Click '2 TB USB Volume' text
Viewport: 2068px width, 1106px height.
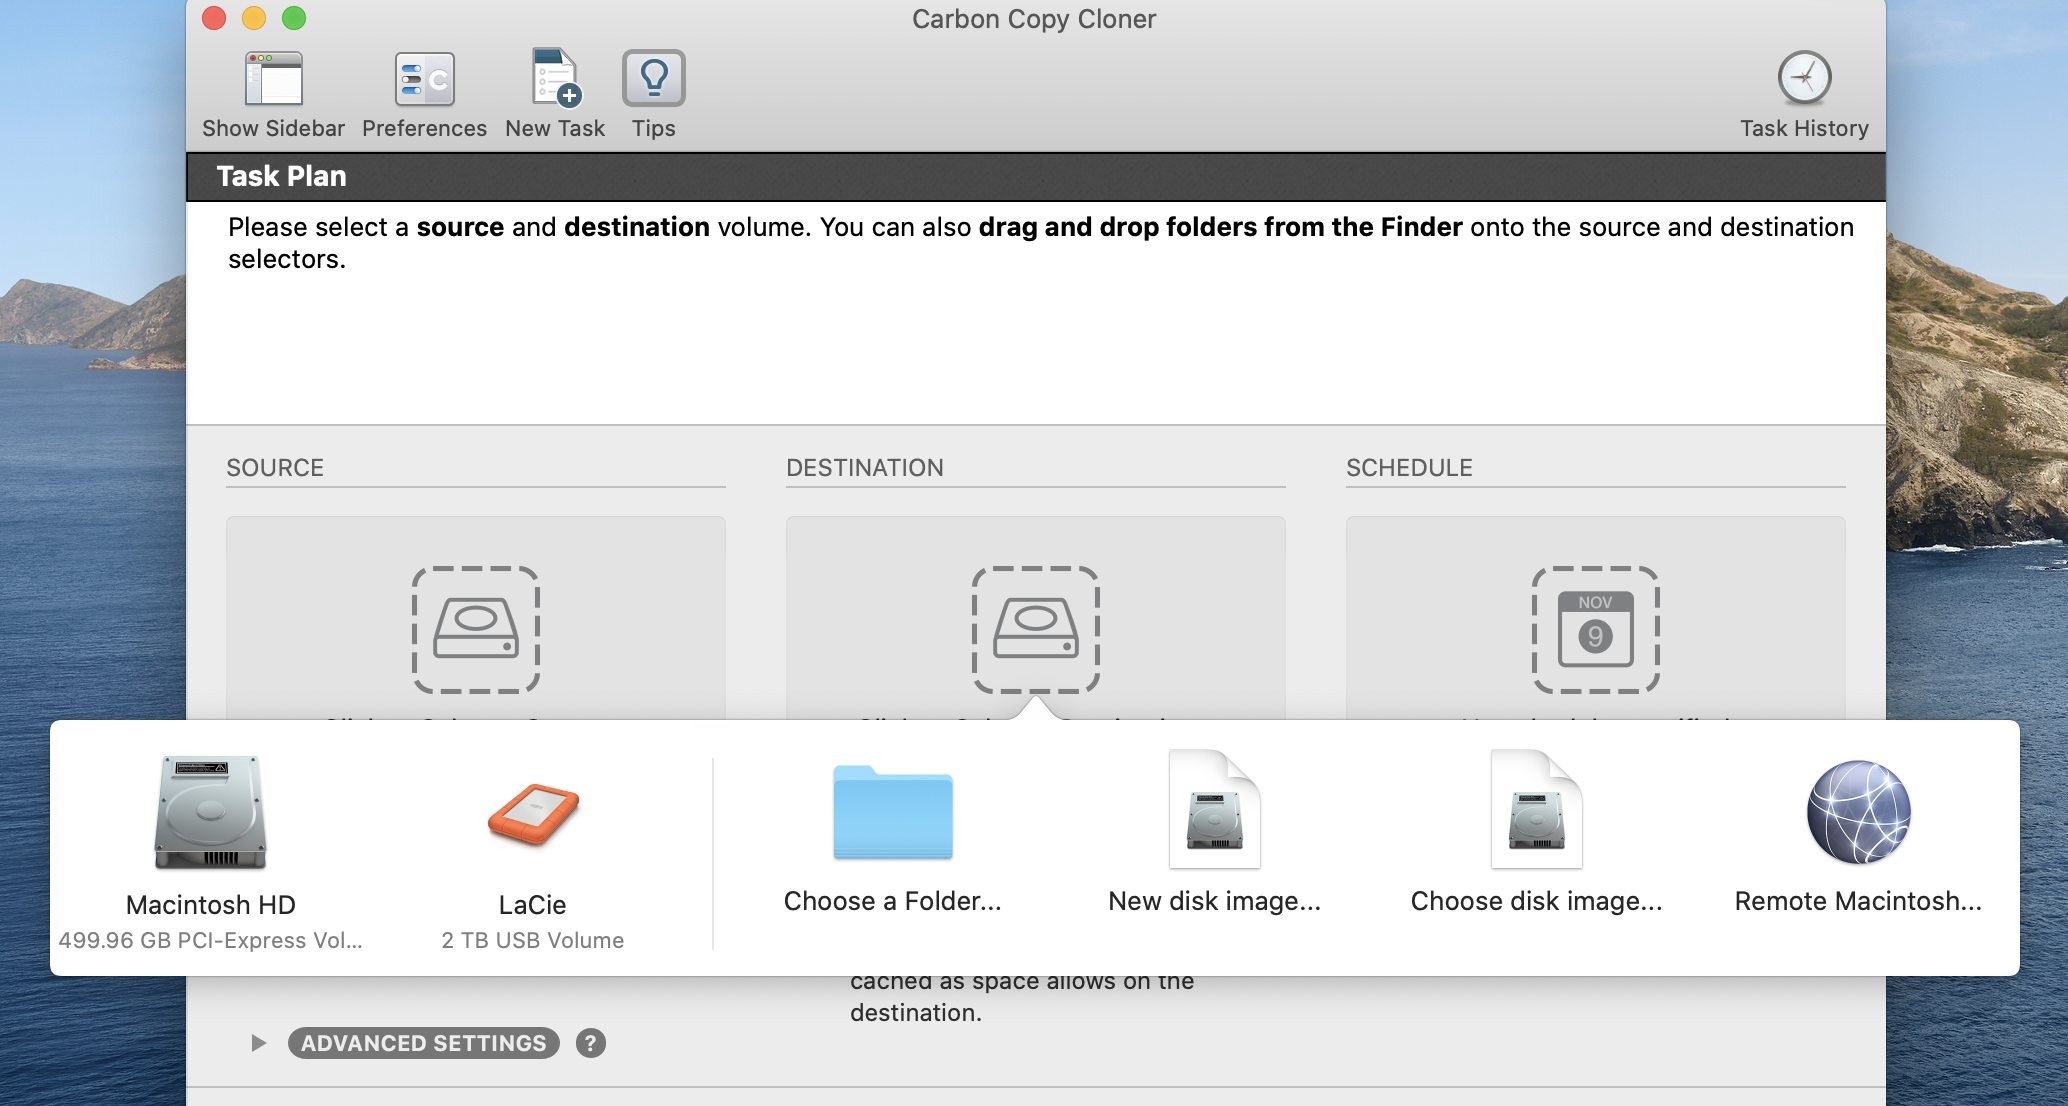(x=533, y=940)
